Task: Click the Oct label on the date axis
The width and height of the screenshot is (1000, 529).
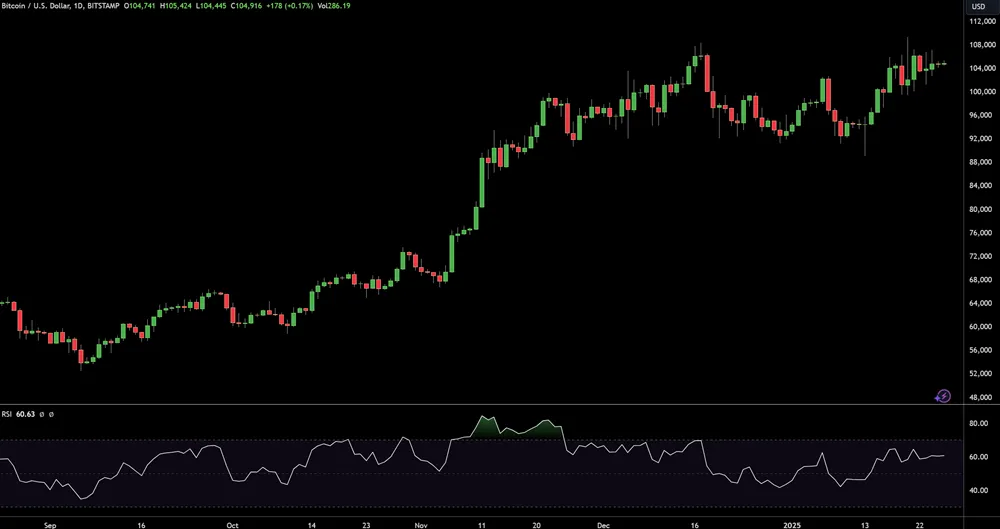Action: coord(232,525)
